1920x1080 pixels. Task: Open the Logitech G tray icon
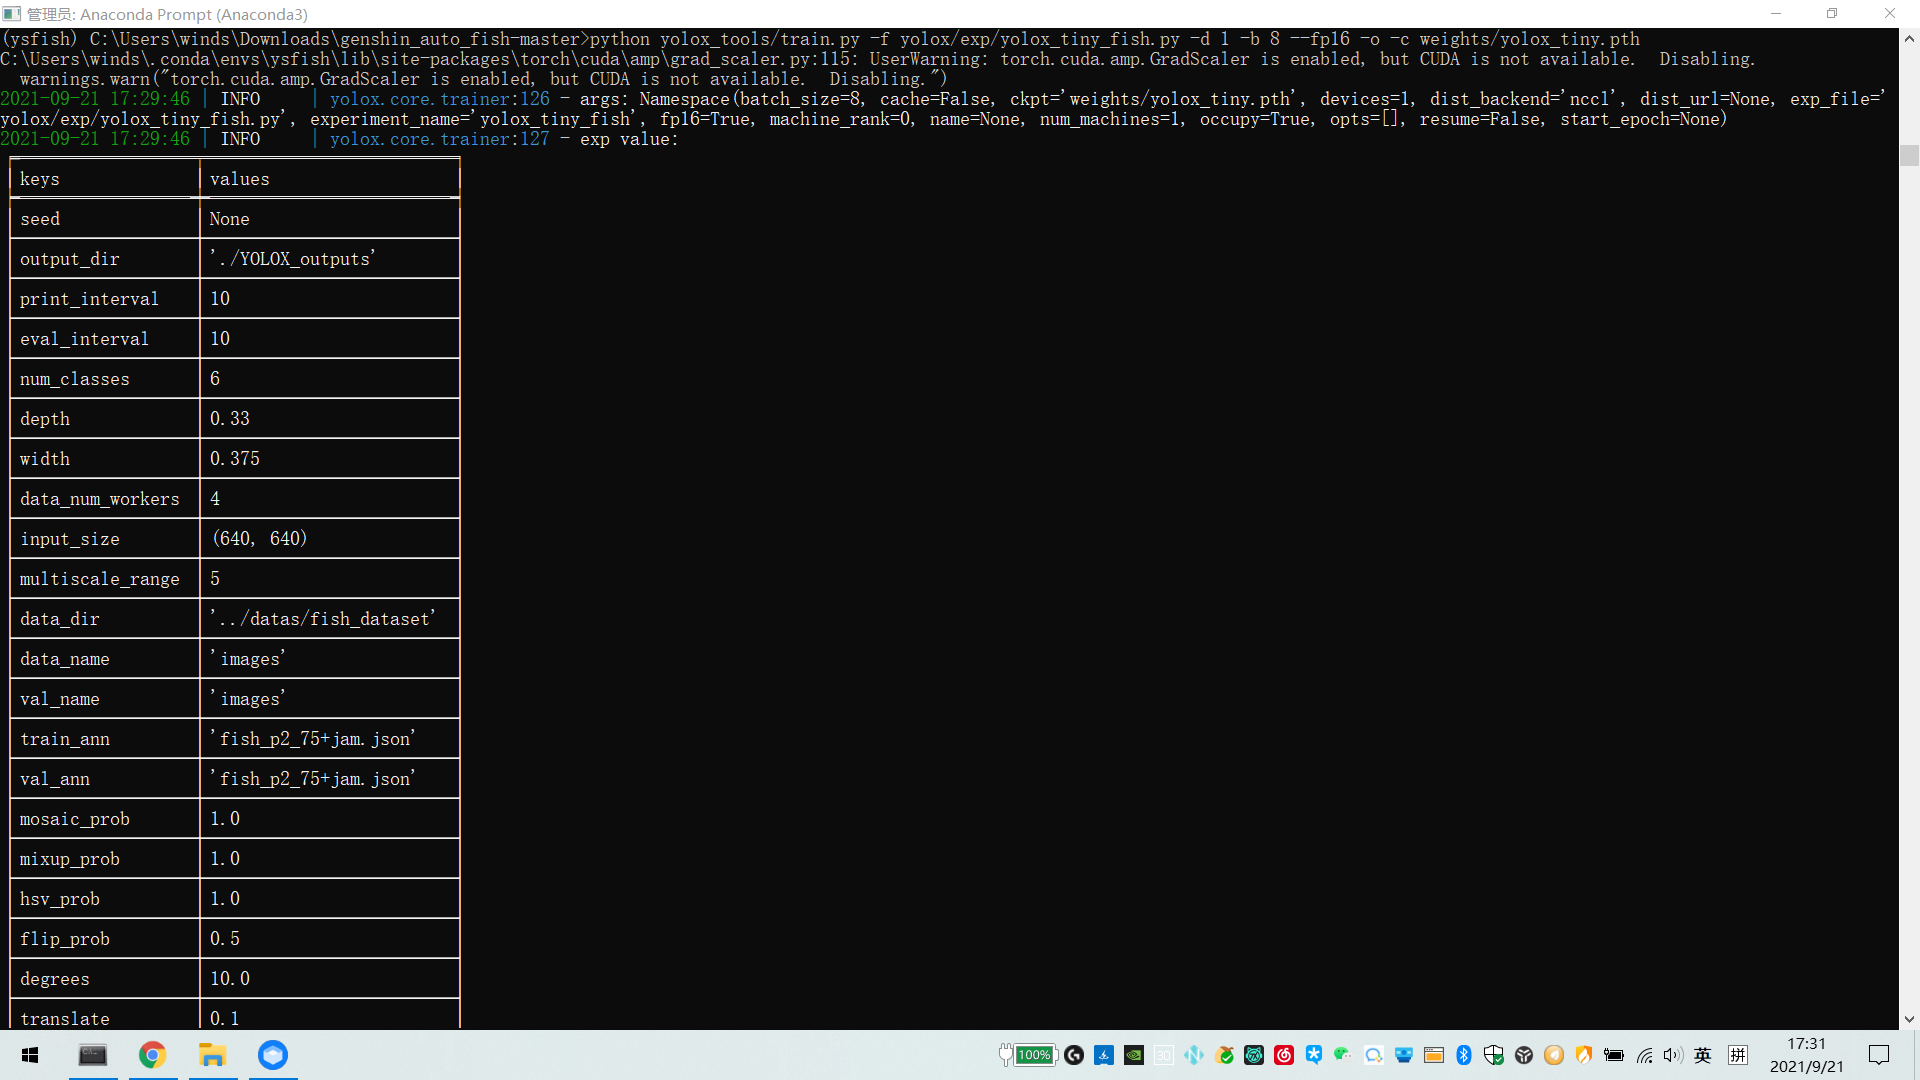point(1074,1055)
